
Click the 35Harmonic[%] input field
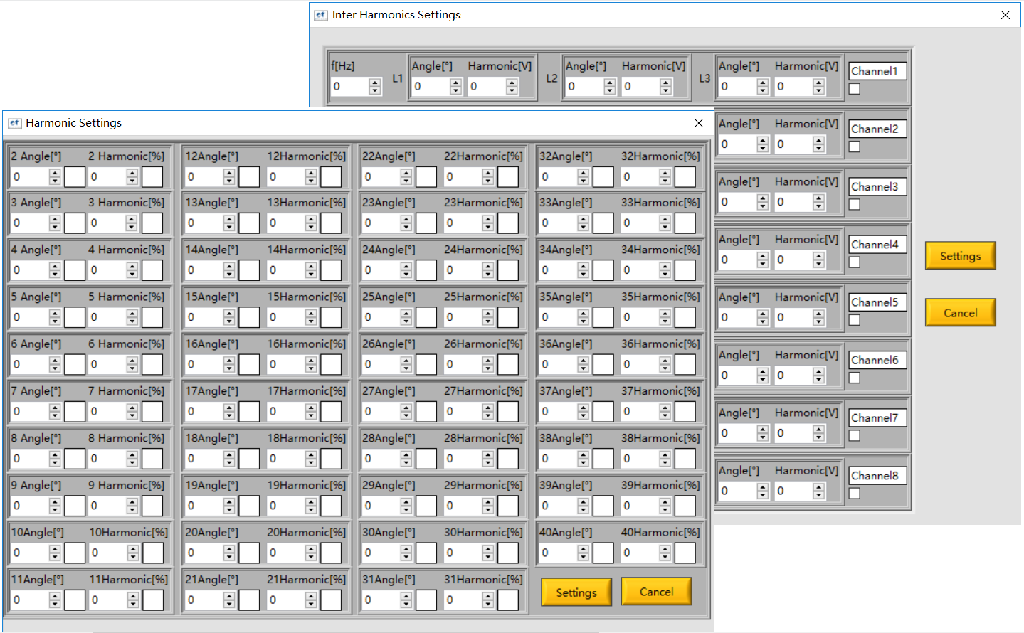tap(639, 317)
